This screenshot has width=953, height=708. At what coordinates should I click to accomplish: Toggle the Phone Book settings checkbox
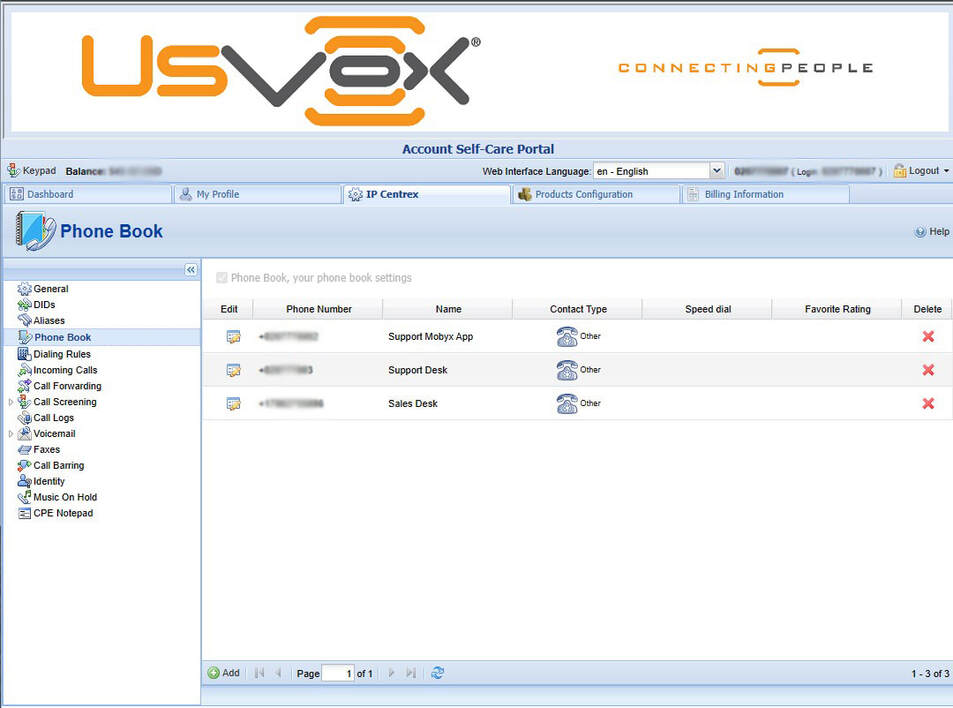coord(222,278)
